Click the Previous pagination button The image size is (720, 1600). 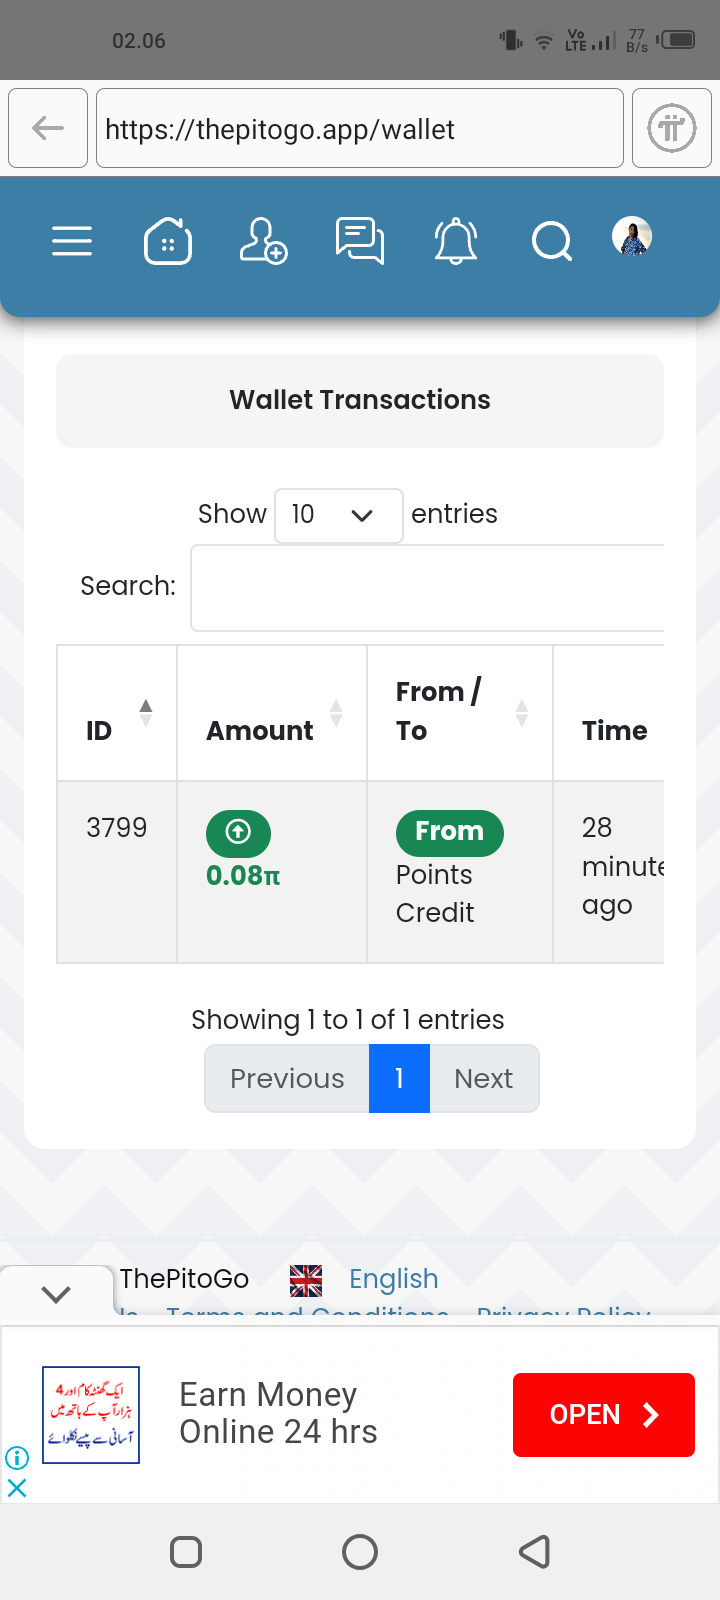click(287, 1078)
